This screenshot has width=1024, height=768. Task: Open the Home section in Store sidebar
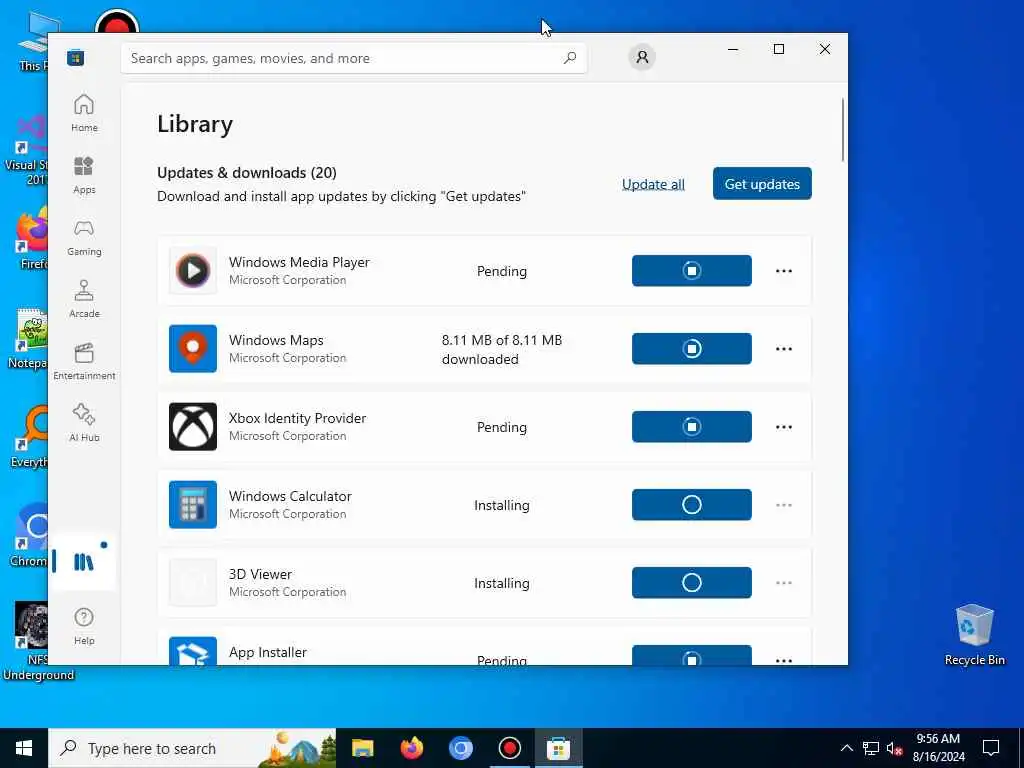point(84,113)
